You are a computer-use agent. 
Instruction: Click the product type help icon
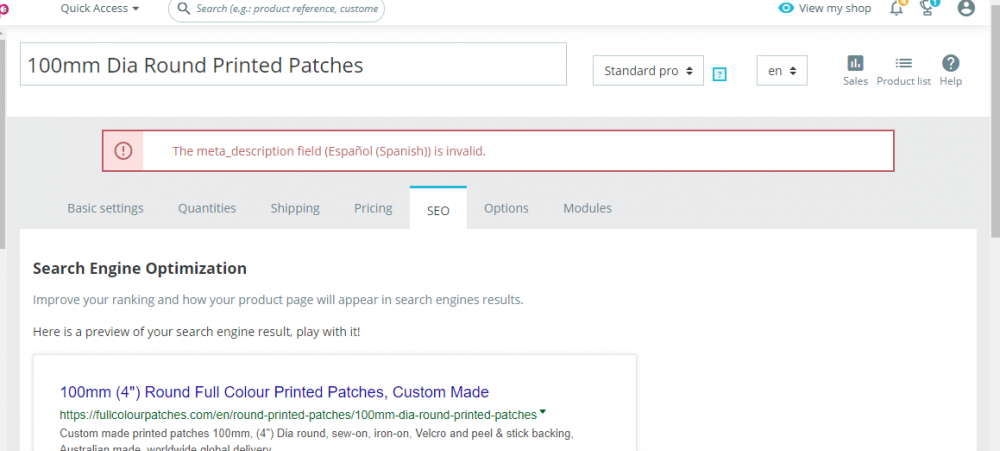[x=719, y=74]
